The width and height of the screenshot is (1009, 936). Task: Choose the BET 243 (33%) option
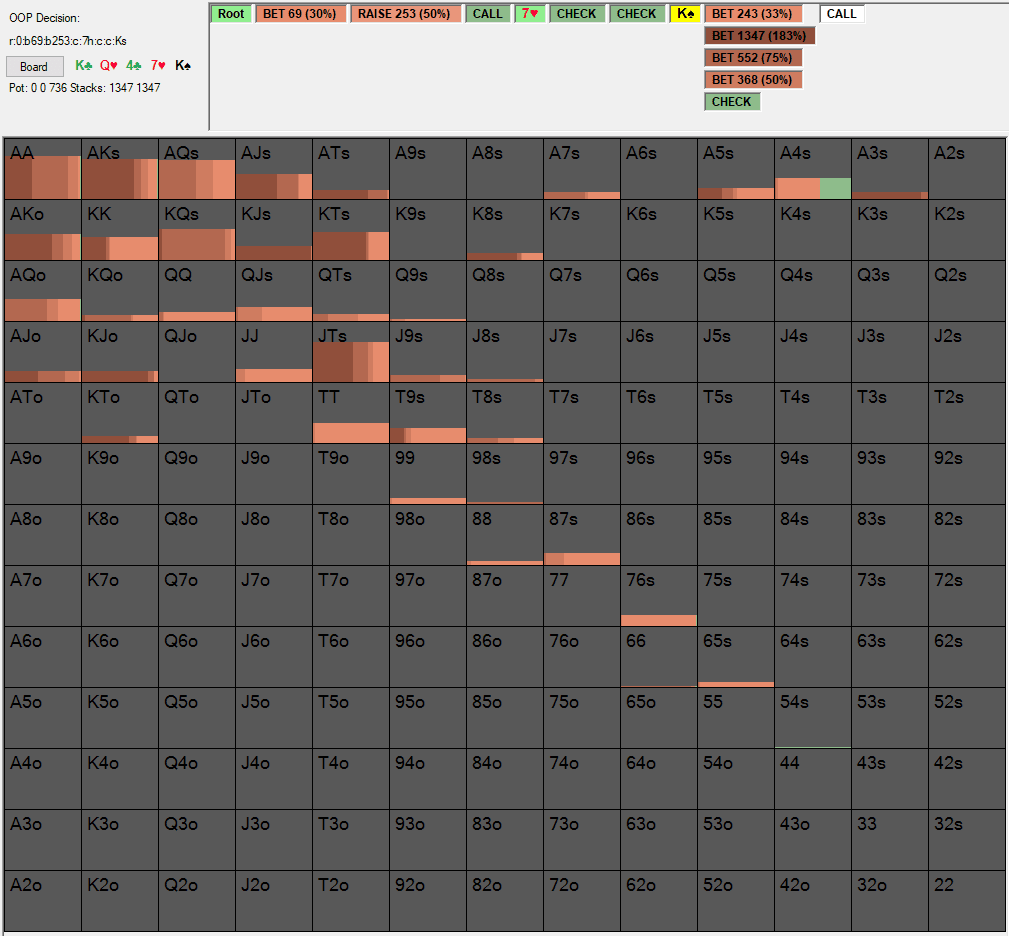(752, 14)
